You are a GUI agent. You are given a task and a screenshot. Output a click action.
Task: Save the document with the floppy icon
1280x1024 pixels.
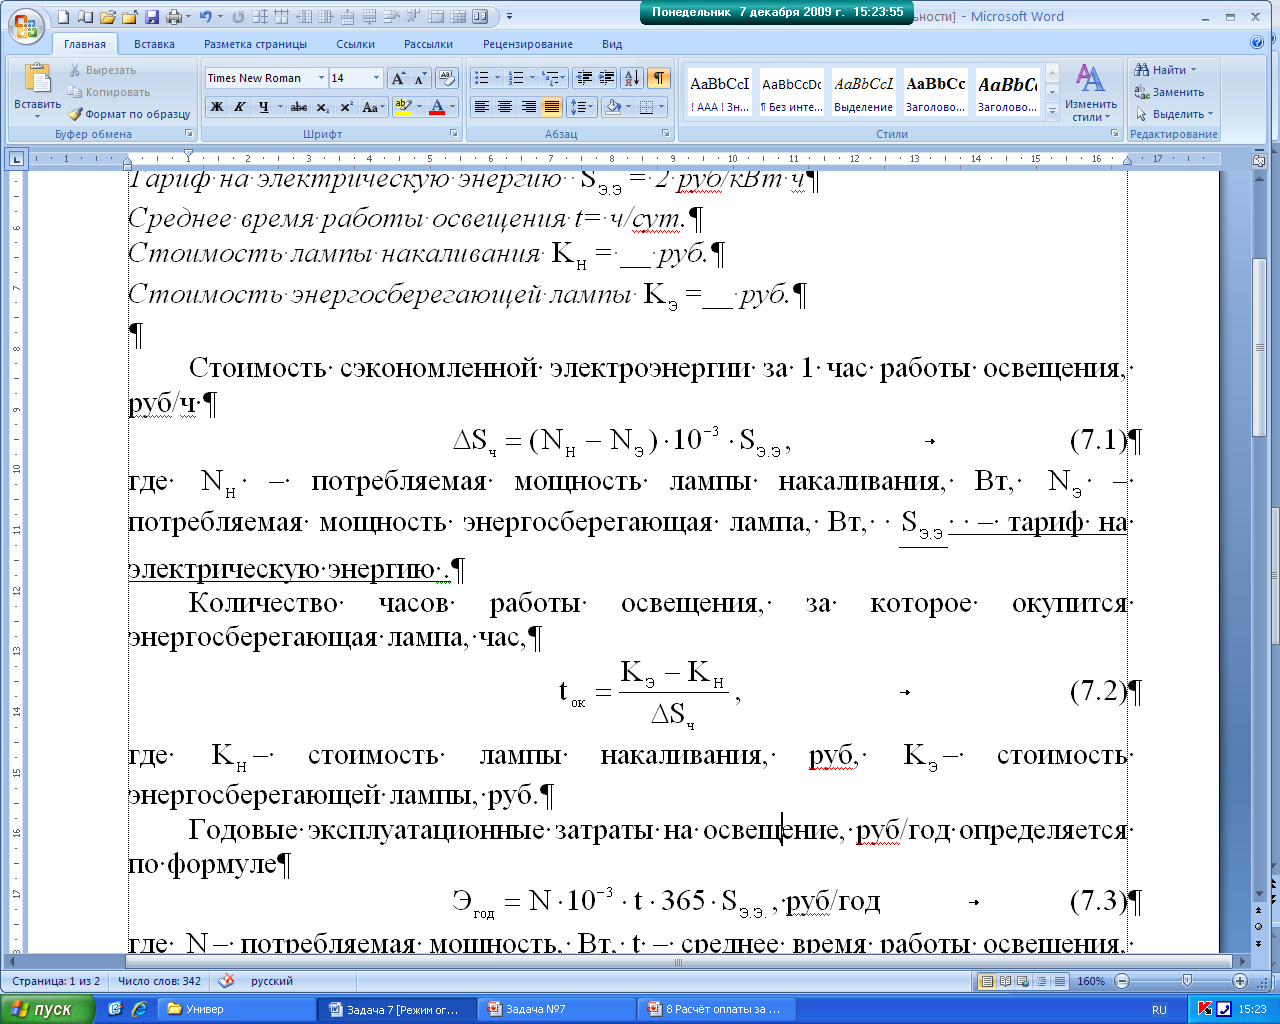[x=151, y=17]
